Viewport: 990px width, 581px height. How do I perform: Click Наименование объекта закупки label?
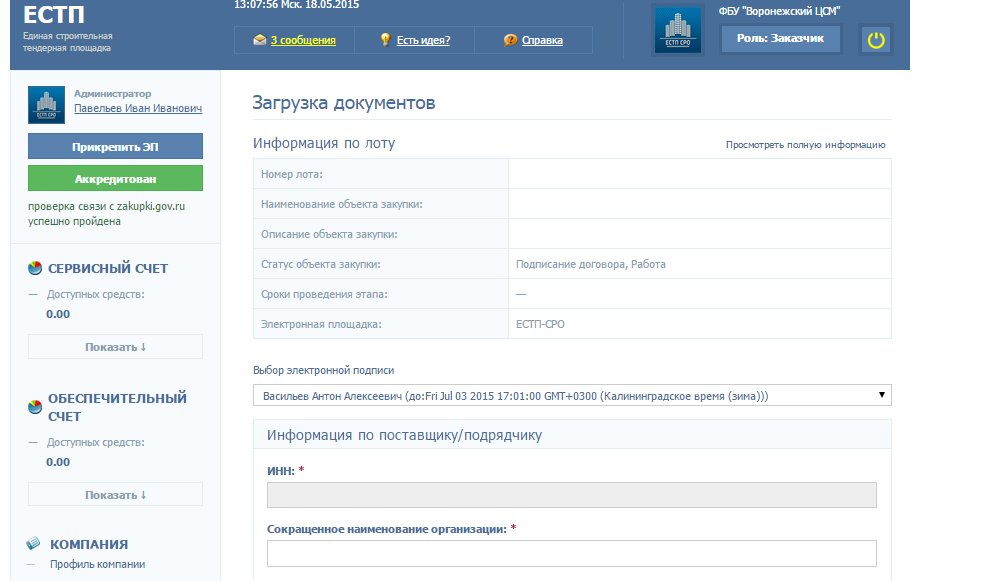[x=342, y=204]
